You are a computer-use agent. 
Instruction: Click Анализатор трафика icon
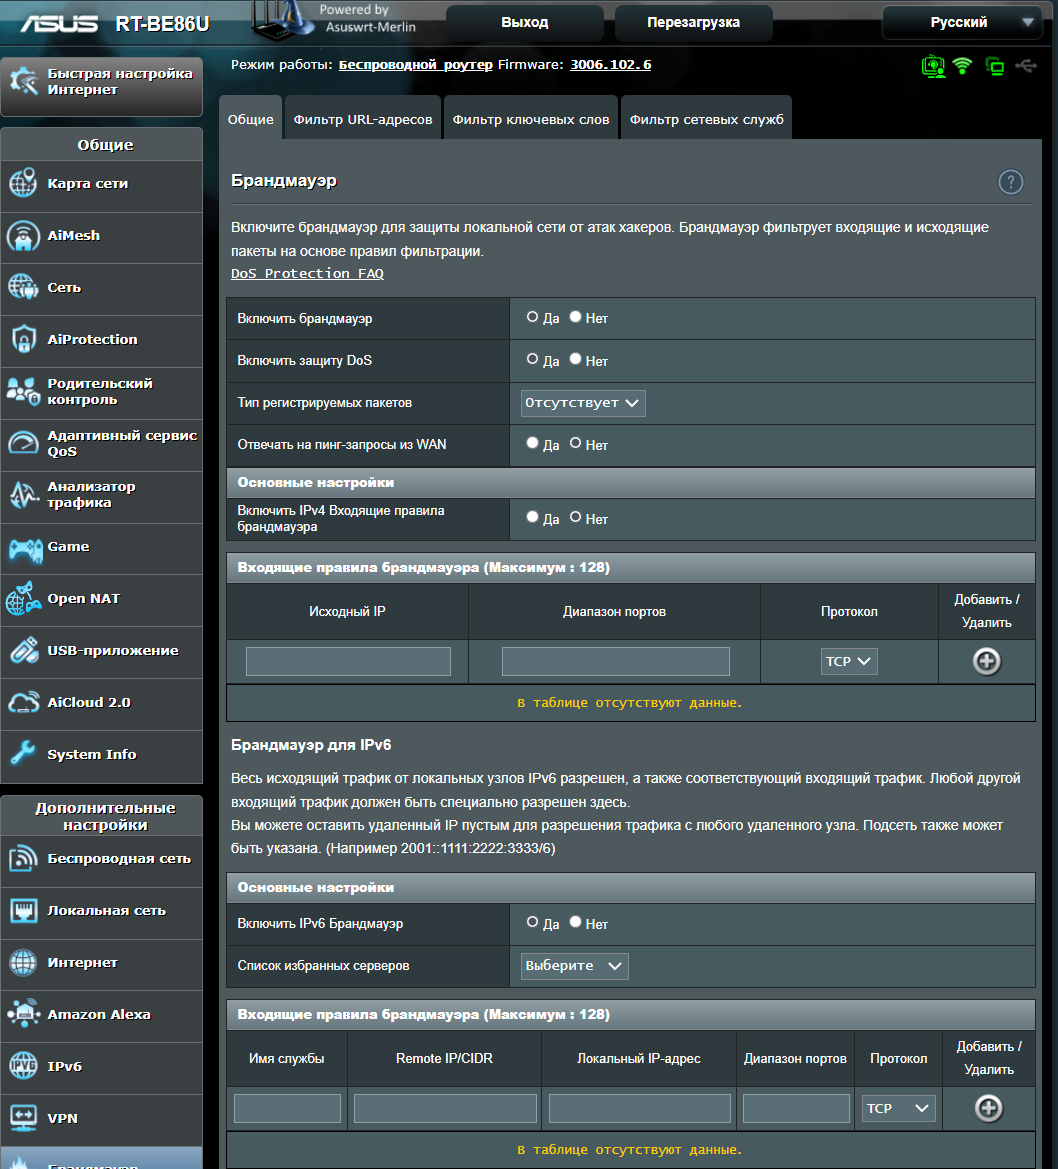(23, 494)
